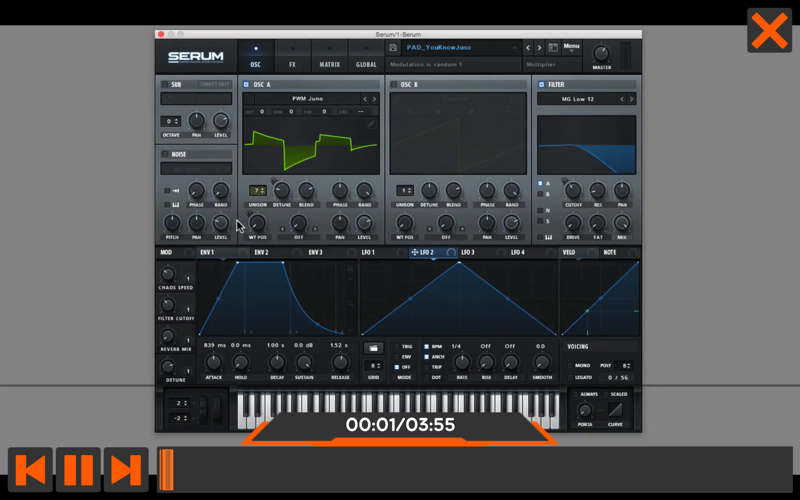800x500 pixels.
Task: Enable LFO TRIG mode
Action: coord(397,347)
